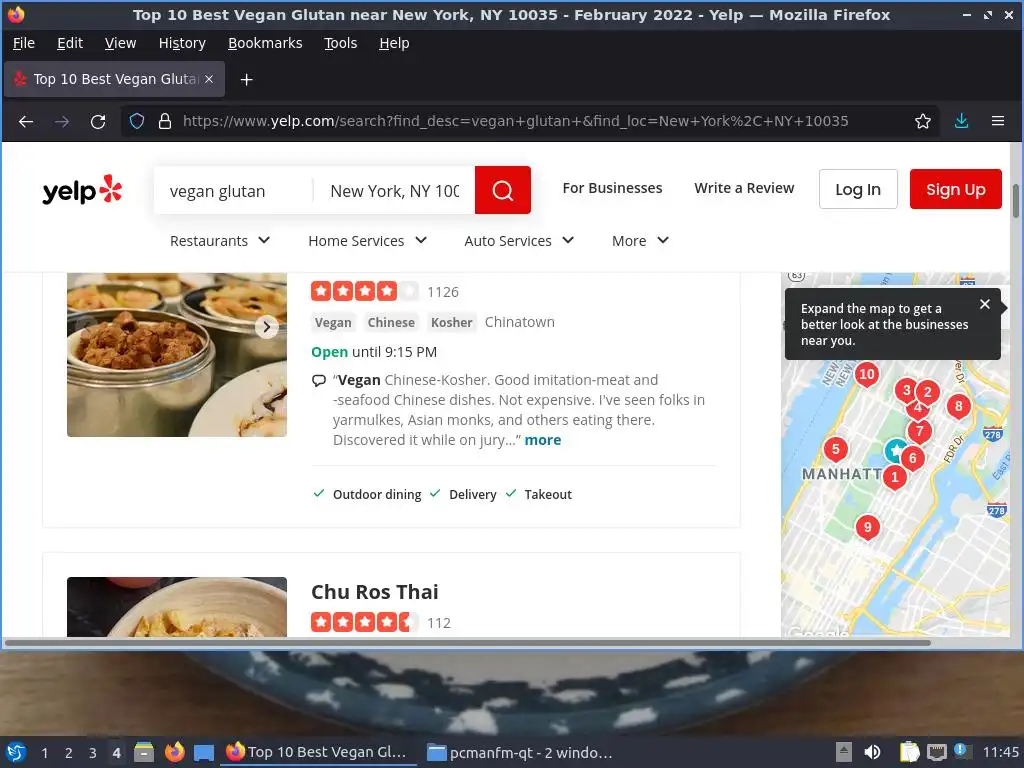Open the Write a Review link
The height and width of the screenshot is (768, 1024).
(x=744, y=188)
